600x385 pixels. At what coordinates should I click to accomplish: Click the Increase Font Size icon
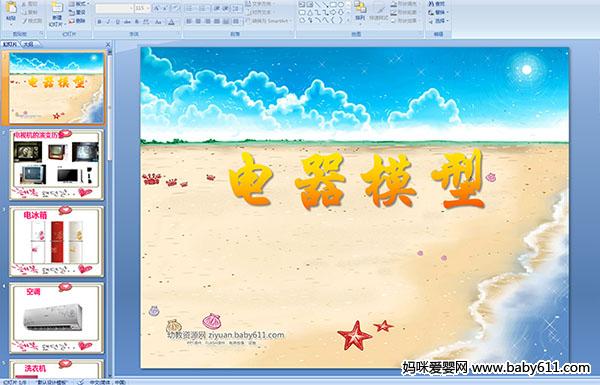click(157, 8)
